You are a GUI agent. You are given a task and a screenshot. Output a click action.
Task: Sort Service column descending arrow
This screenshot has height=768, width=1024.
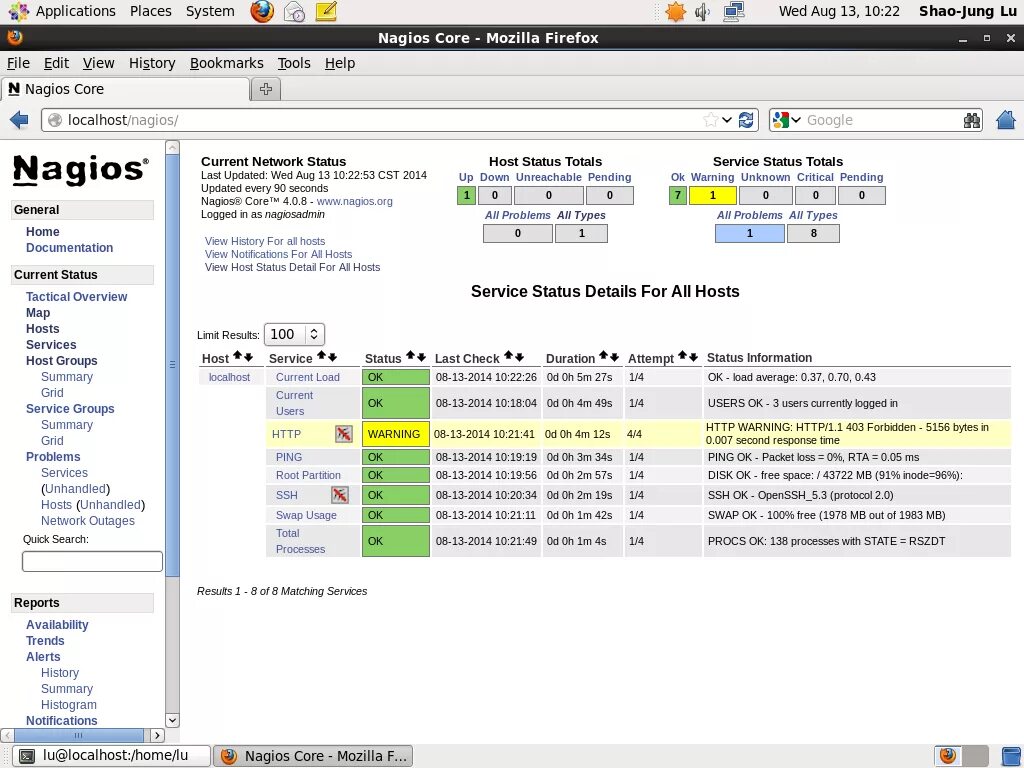(332, 357)
